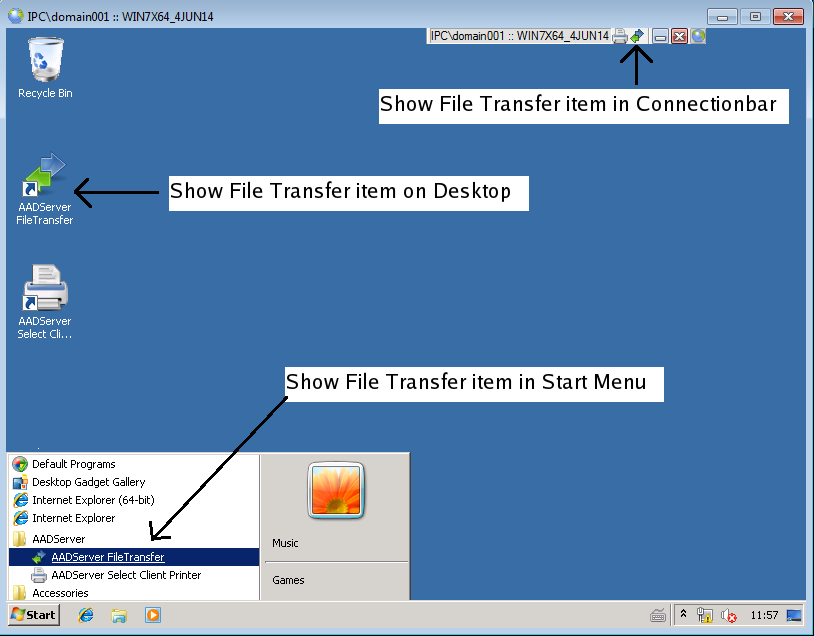
Task: Open Music link in Start Menu
Action: pos(285,543)
